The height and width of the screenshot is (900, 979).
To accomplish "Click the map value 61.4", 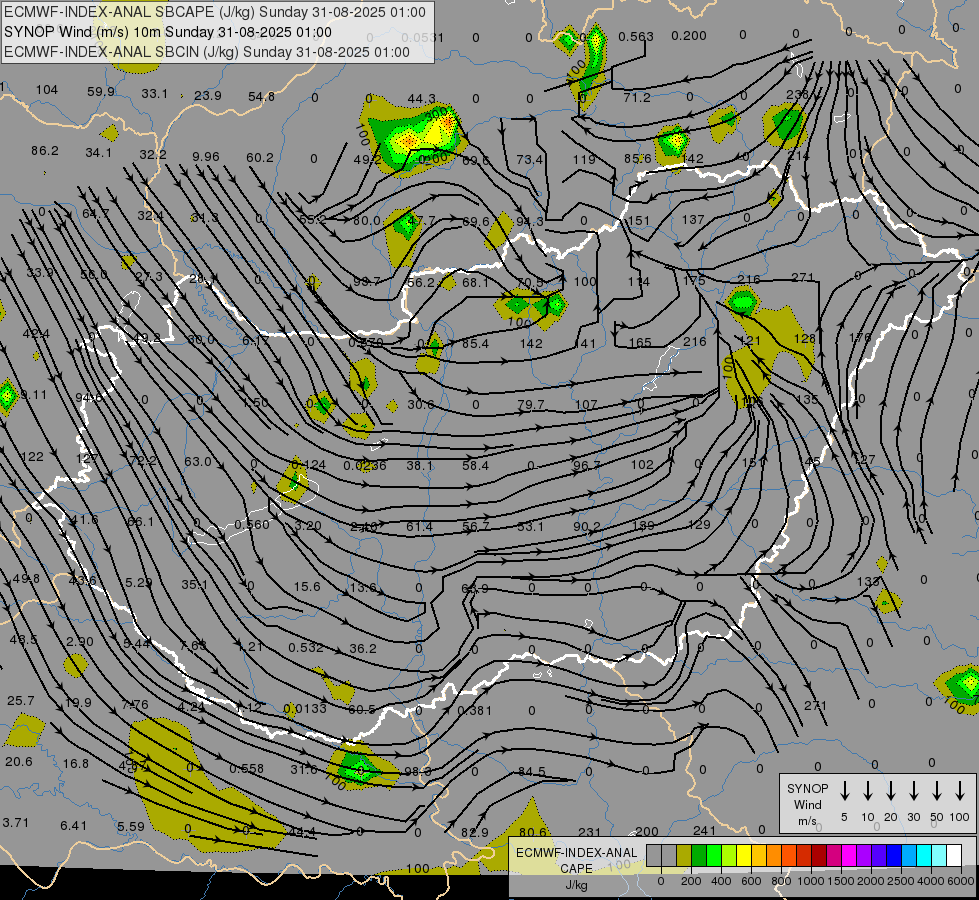I will click(420, 527).
